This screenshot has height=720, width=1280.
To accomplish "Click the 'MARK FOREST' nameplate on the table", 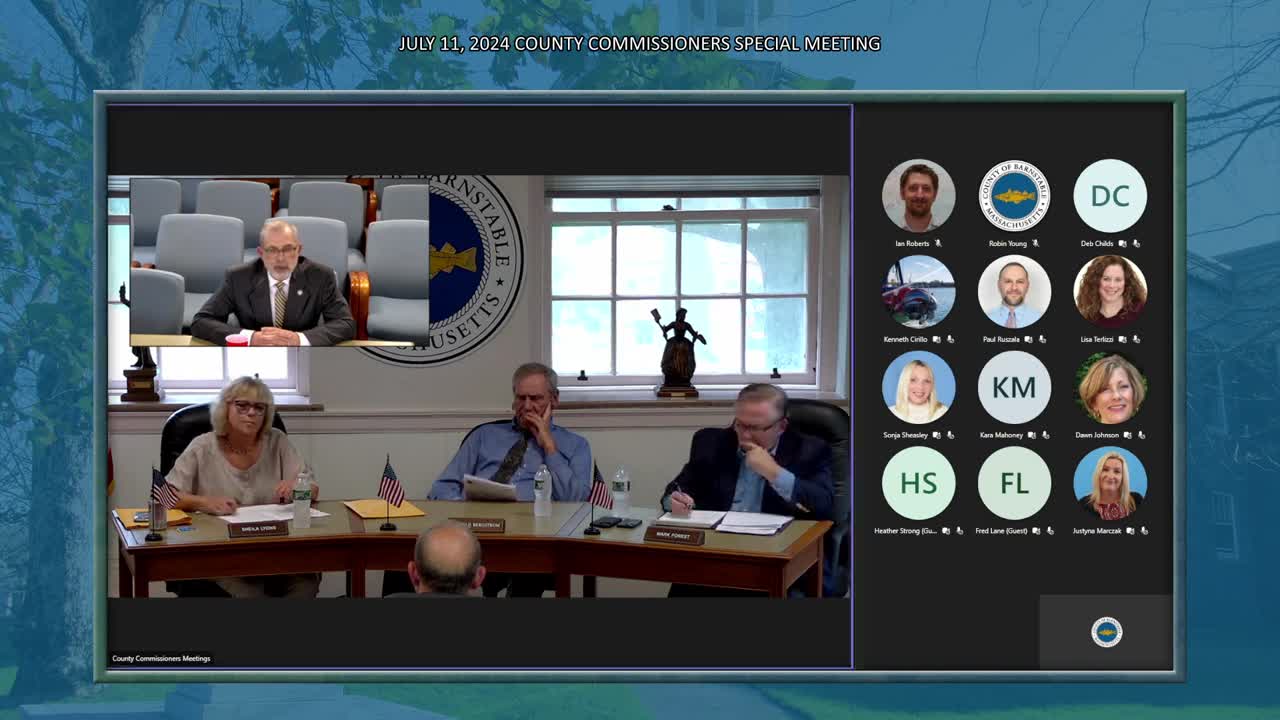I will pos(674,537).
